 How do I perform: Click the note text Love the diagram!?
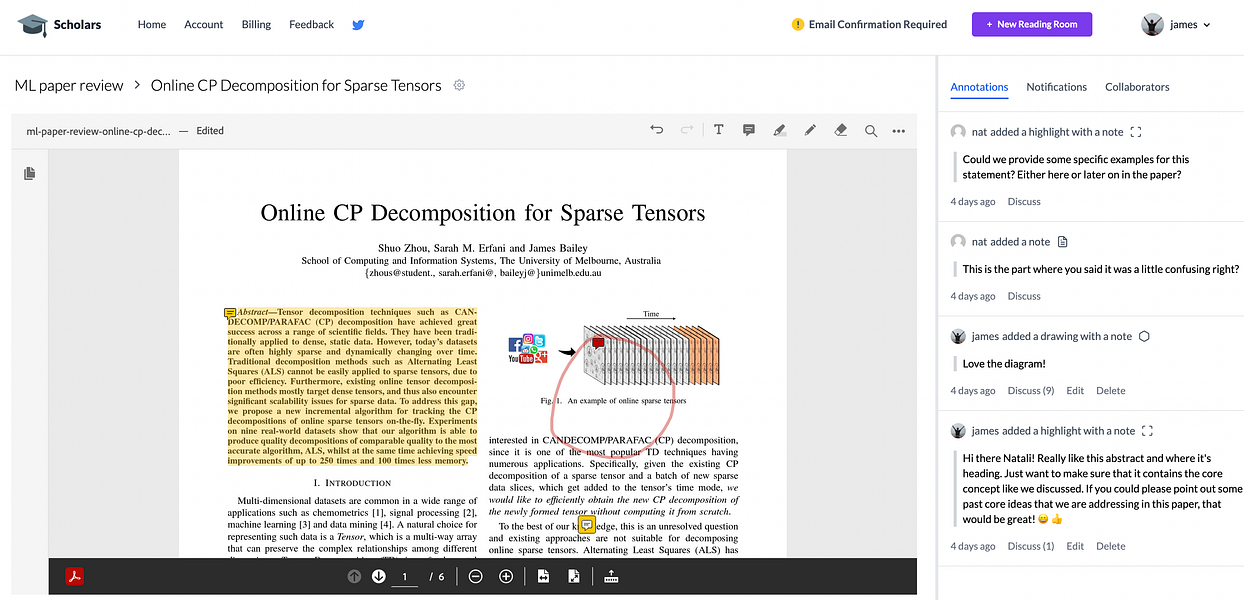tap(1004, 364)
